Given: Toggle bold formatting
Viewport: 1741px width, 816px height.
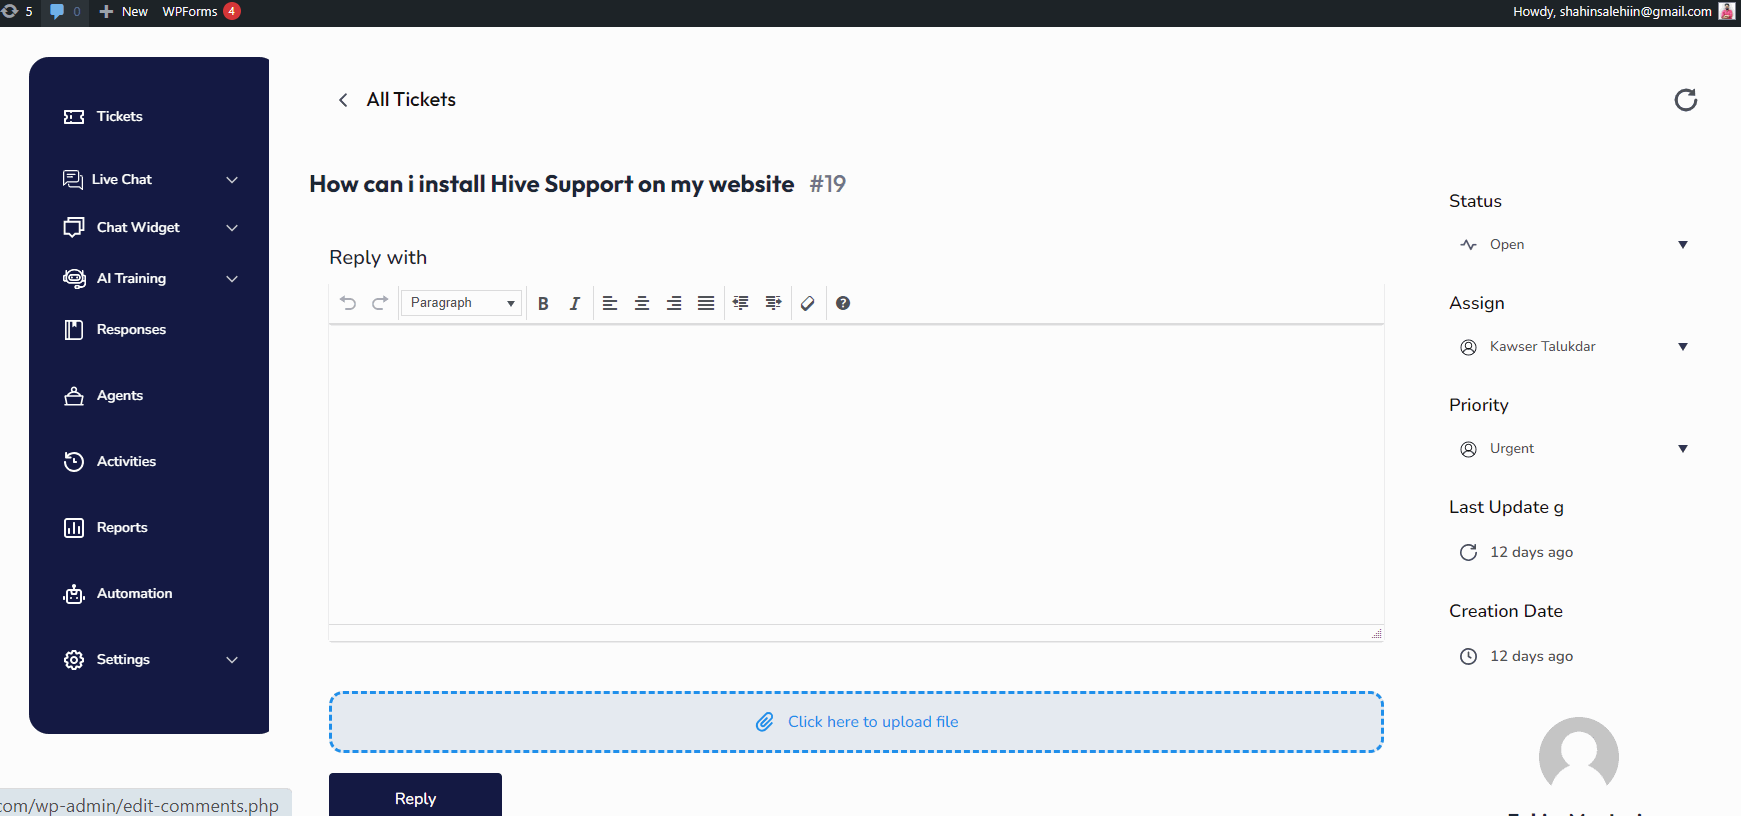Looking at the screenshot, I should pos(543,303).
